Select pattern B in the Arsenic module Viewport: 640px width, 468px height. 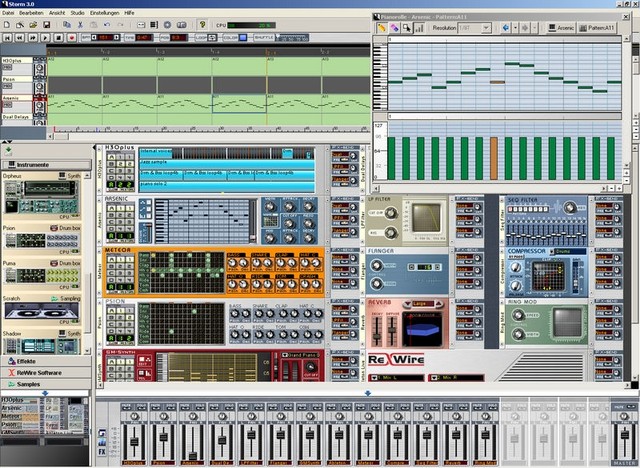click(x=111, y=215)
